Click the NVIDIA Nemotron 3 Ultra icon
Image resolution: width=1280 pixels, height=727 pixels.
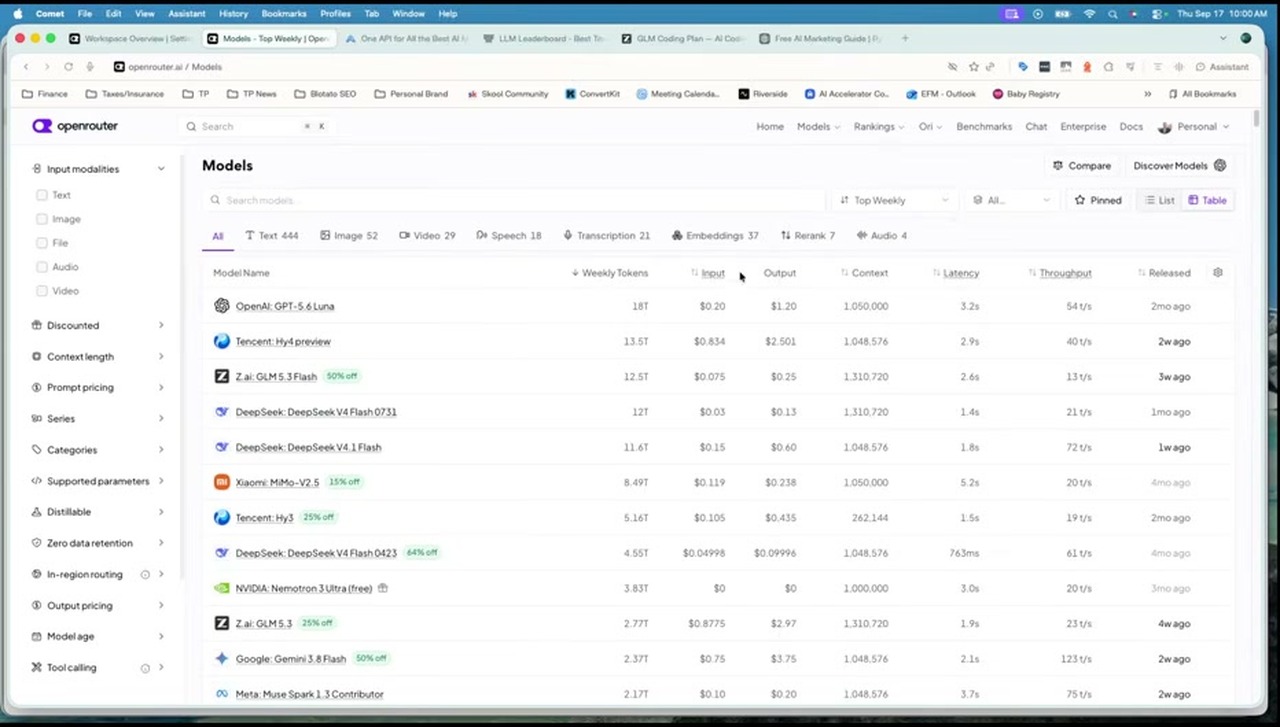pos(222,588)
